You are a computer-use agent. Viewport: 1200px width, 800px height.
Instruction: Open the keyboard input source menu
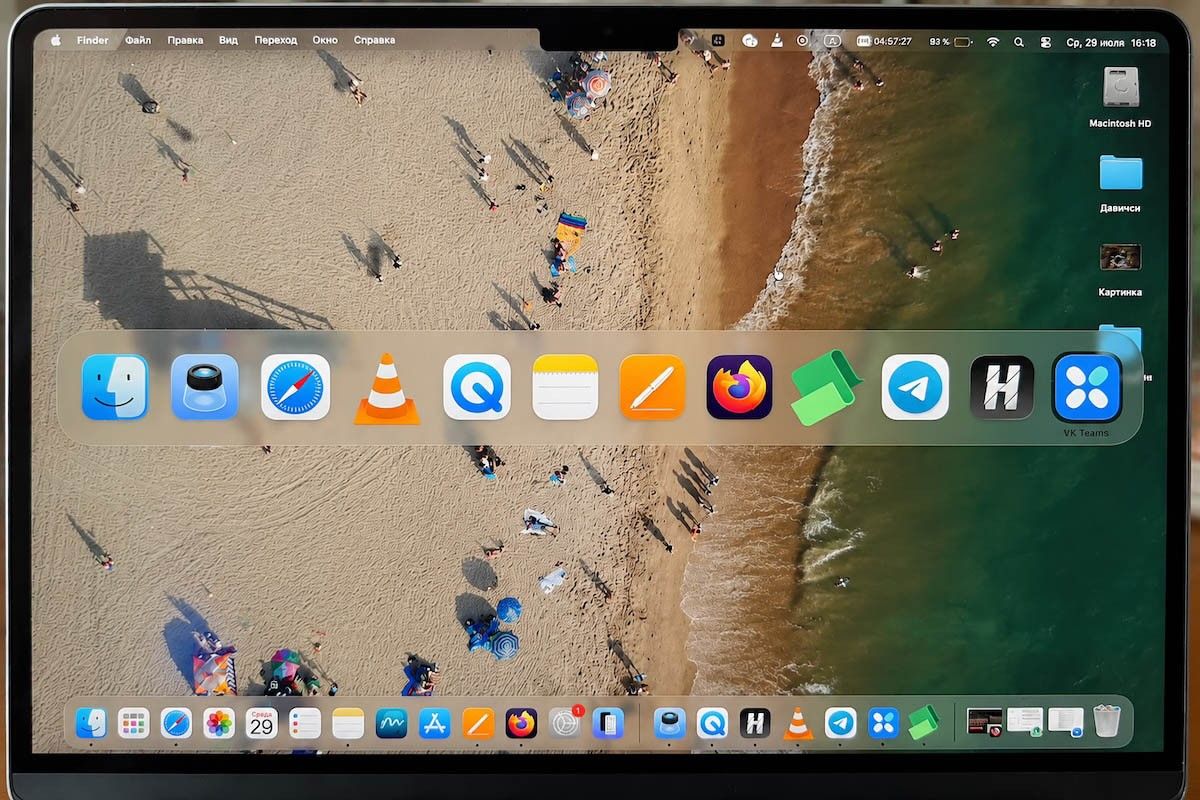[833, 41]
